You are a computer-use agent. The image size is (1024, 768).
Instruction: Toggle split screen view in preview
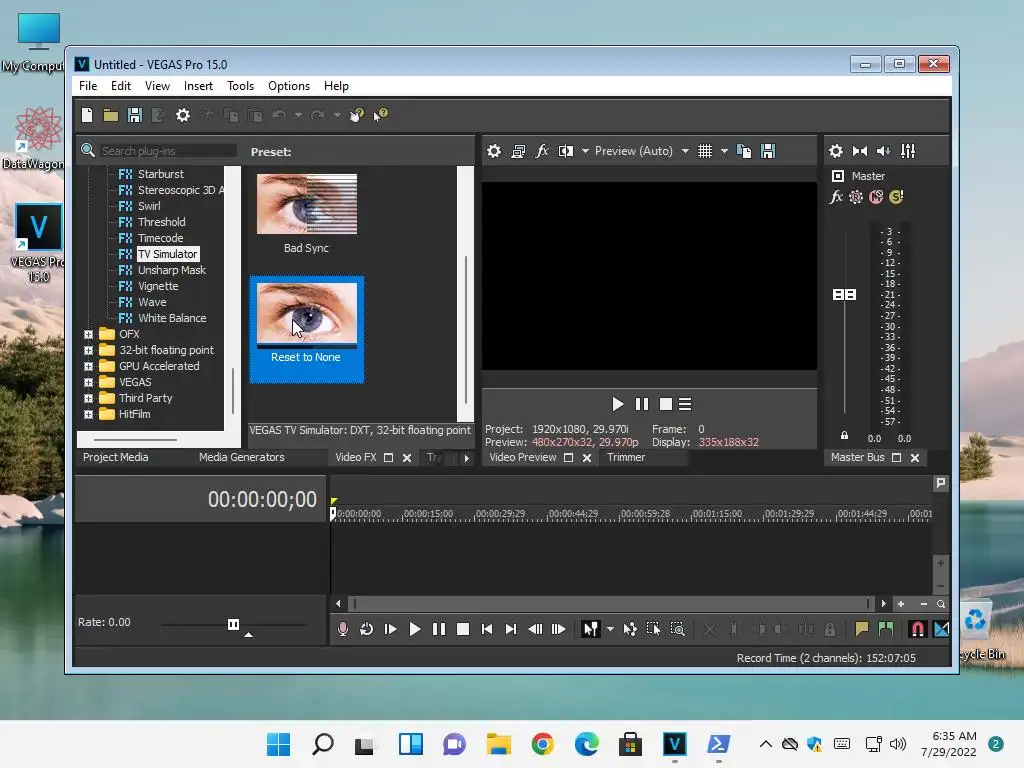click(x=566, y=152)
